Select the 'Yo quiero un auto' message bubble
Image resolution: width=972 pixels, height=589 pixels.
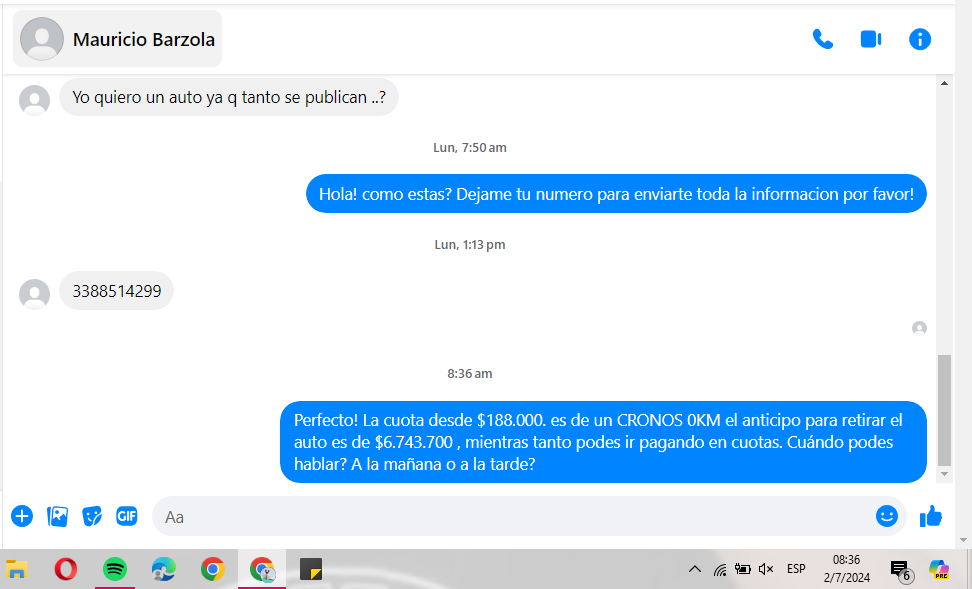229,97
